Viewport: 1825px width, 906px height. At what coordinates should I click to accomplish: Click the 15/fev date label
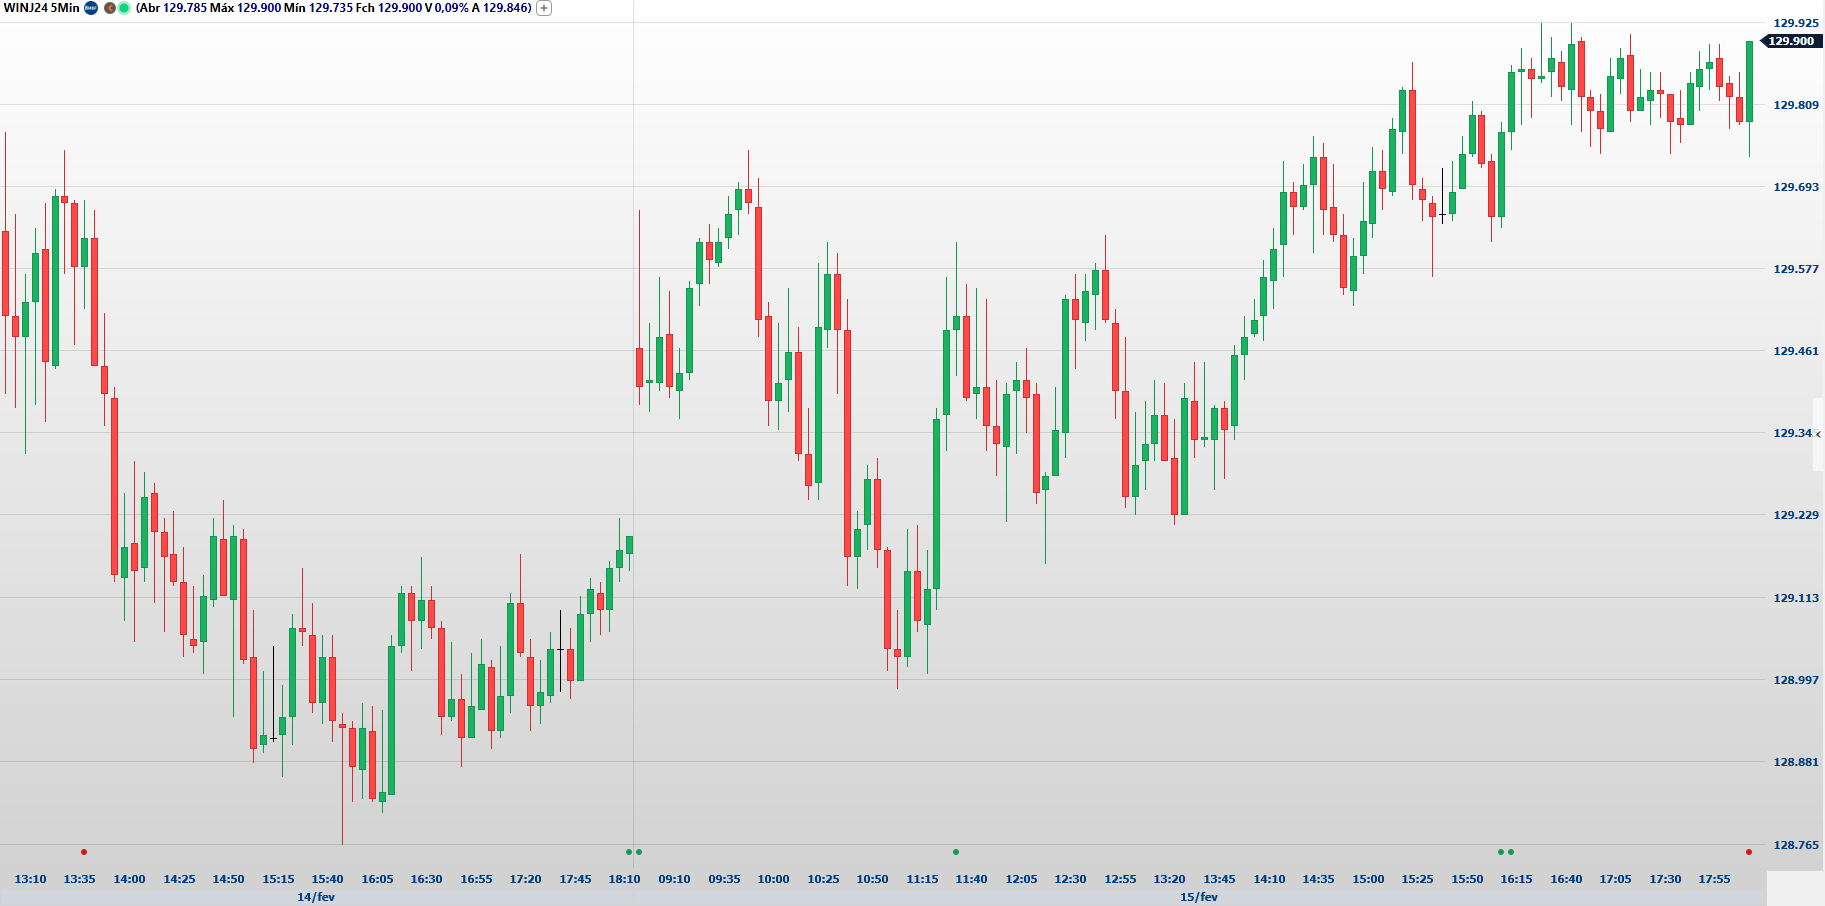tap(1199, 897)
